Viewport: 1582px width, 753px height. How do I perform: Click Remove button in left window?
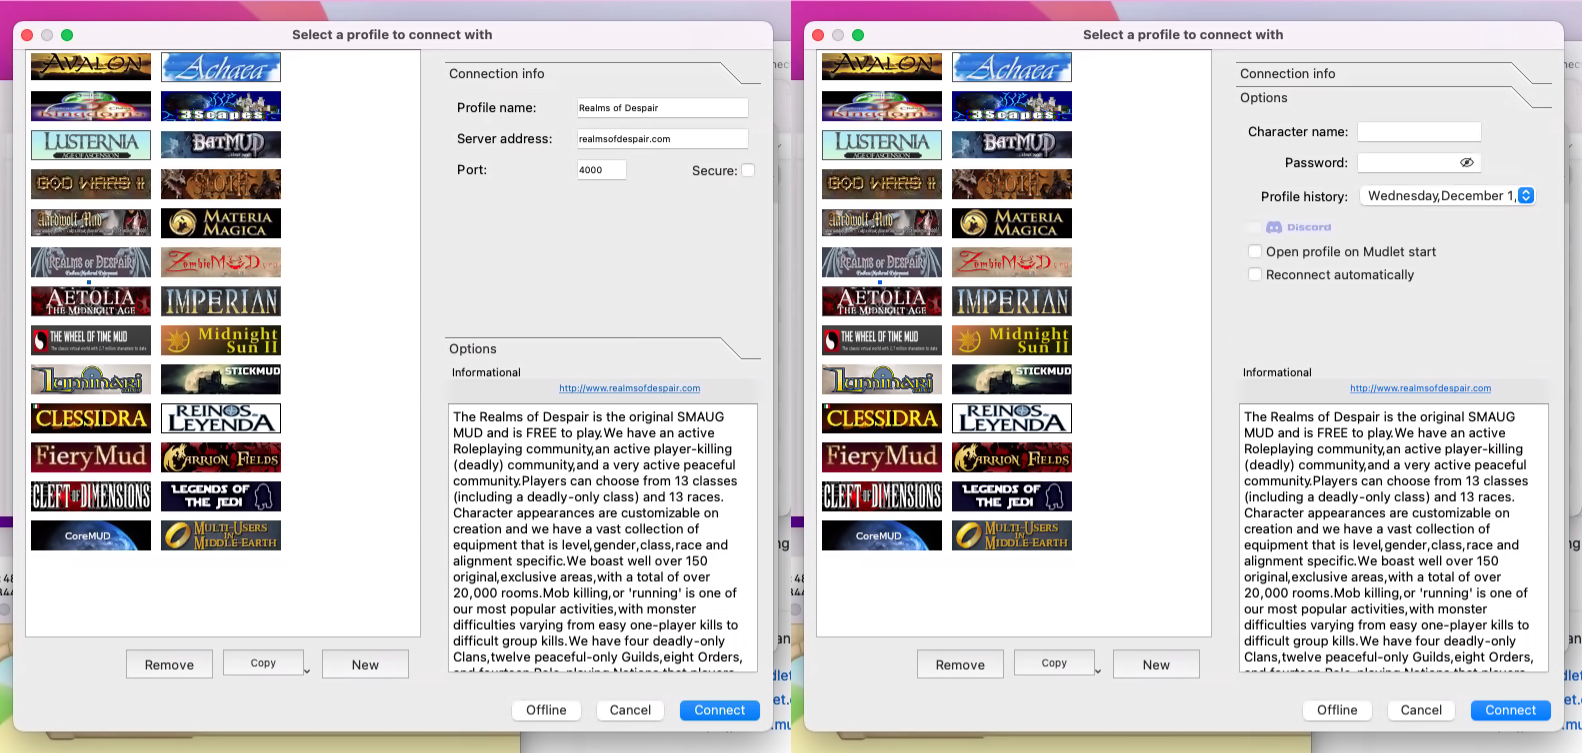(169, 664)
